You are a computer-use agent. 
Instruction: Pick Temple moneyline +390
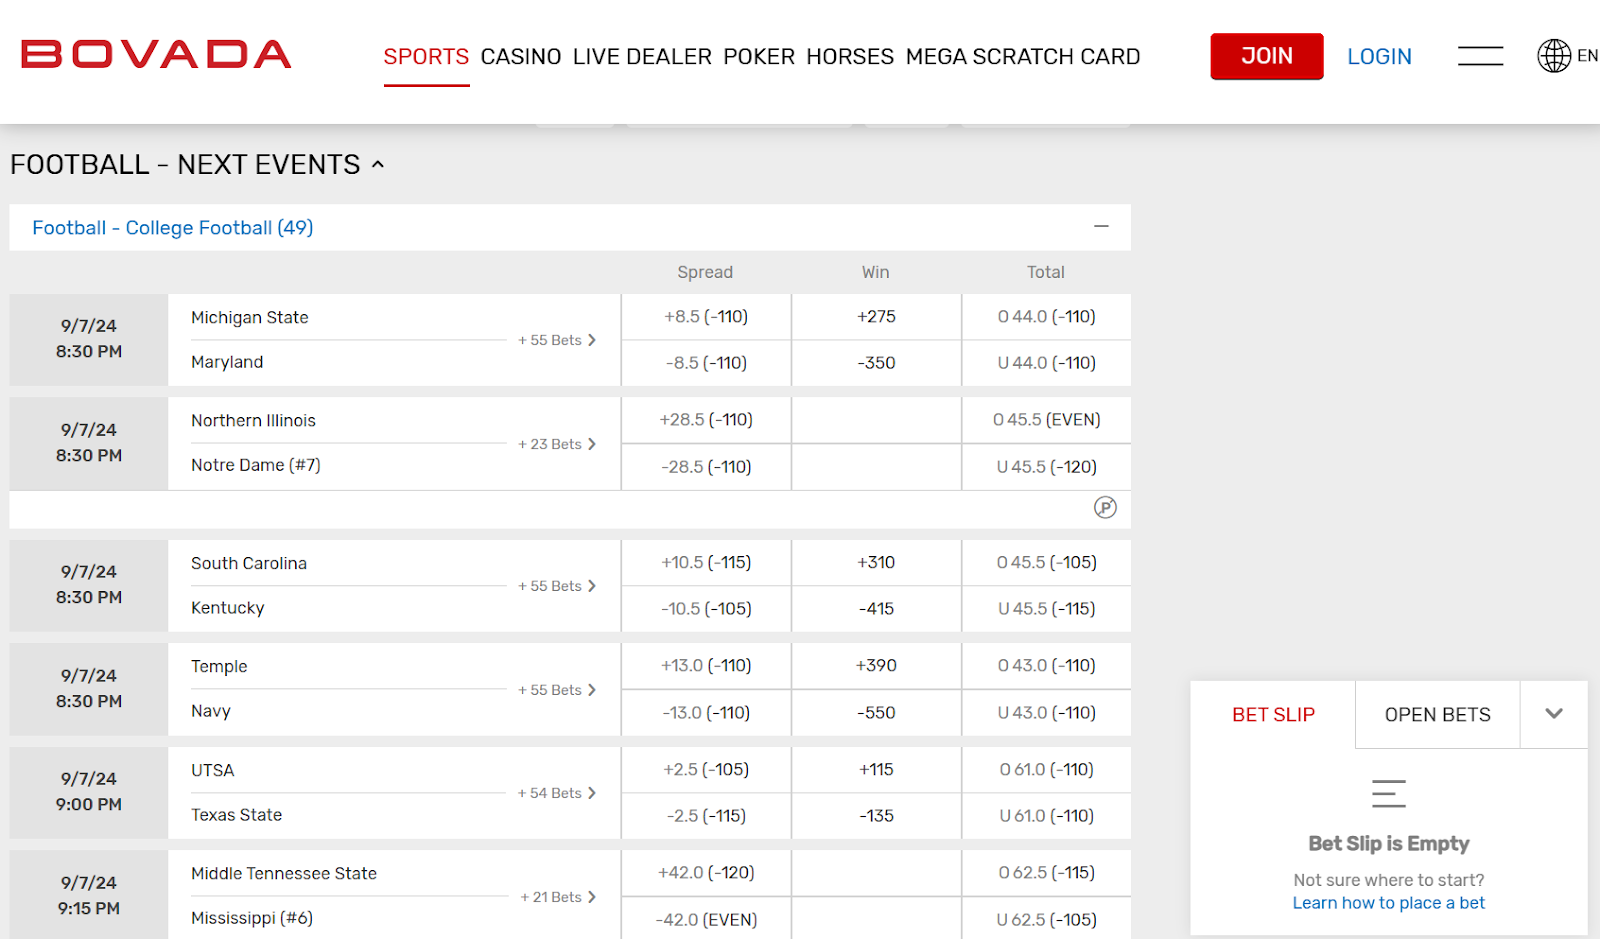pos(876,666)
